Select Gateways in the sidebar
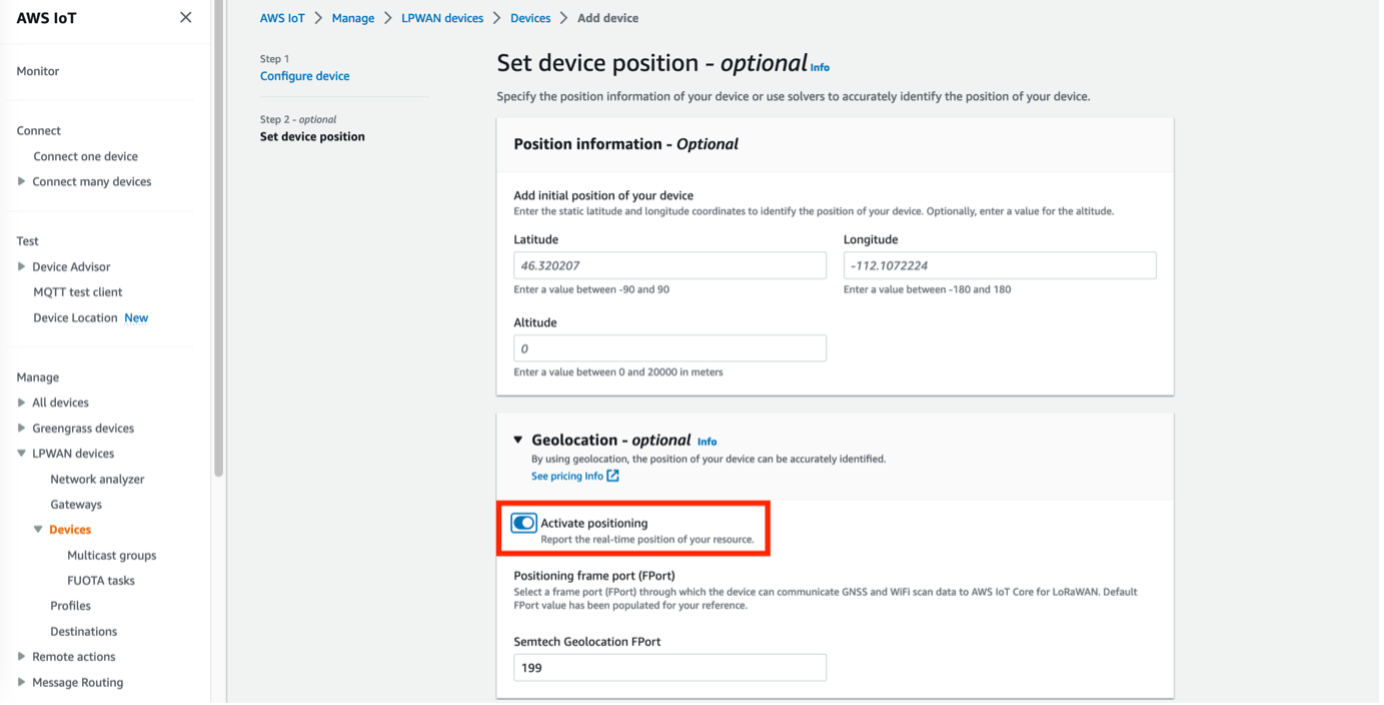The height and width of the screenshot is (705, 1384). click(x=76, y=505)
